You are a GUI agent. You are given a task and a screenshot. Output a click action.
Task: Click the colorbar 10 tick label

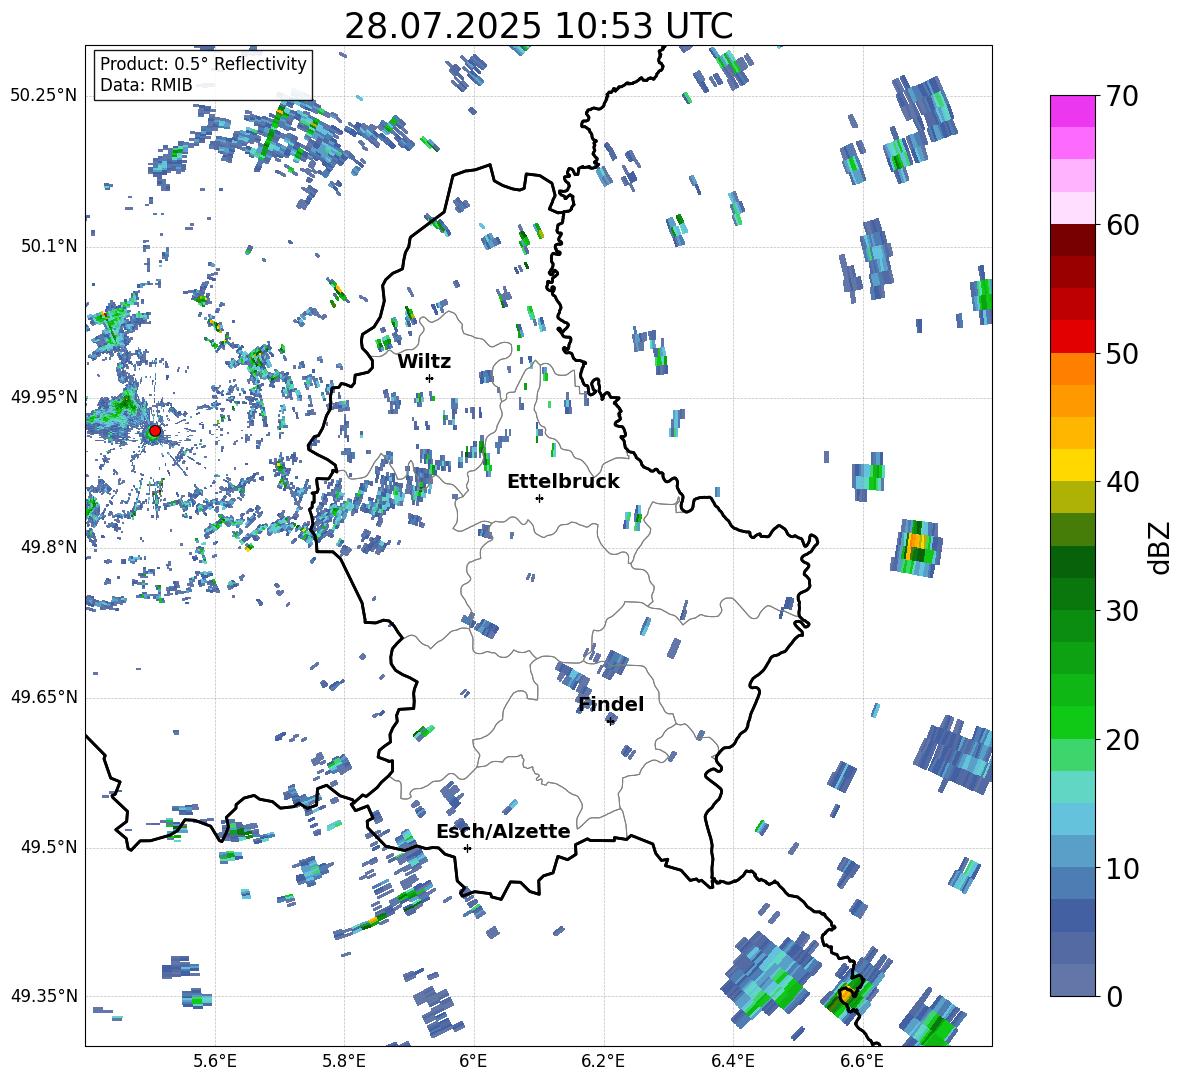click(1122, 868)
